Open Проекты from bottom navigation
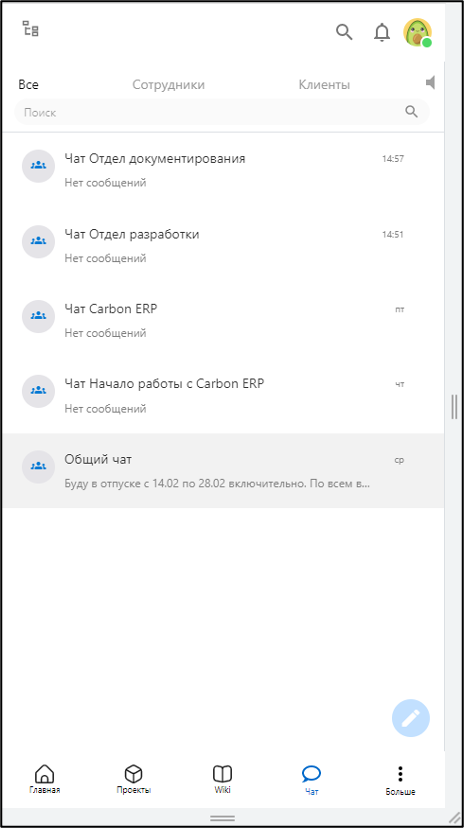This screenshot has height=828, width=464. (134, 779)
